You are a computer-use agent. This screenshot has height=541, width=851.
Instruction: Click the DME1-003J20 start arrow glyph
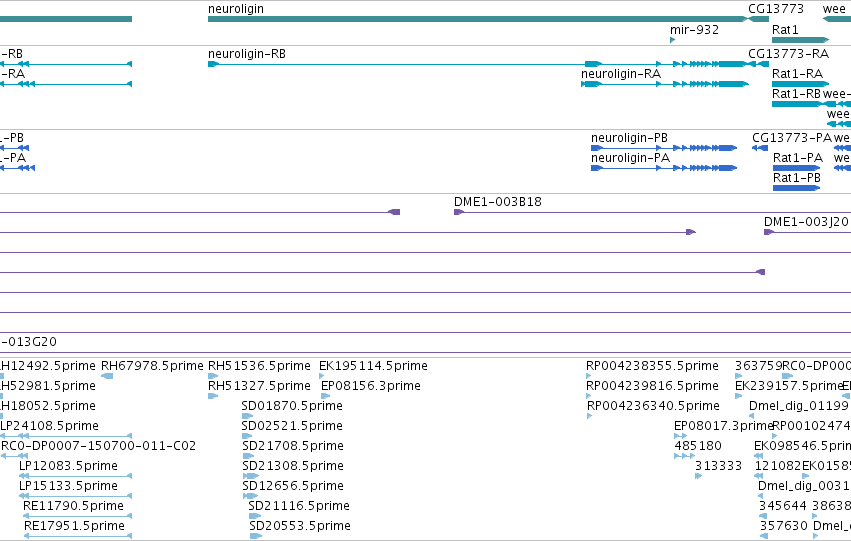(x=769, y=232)
